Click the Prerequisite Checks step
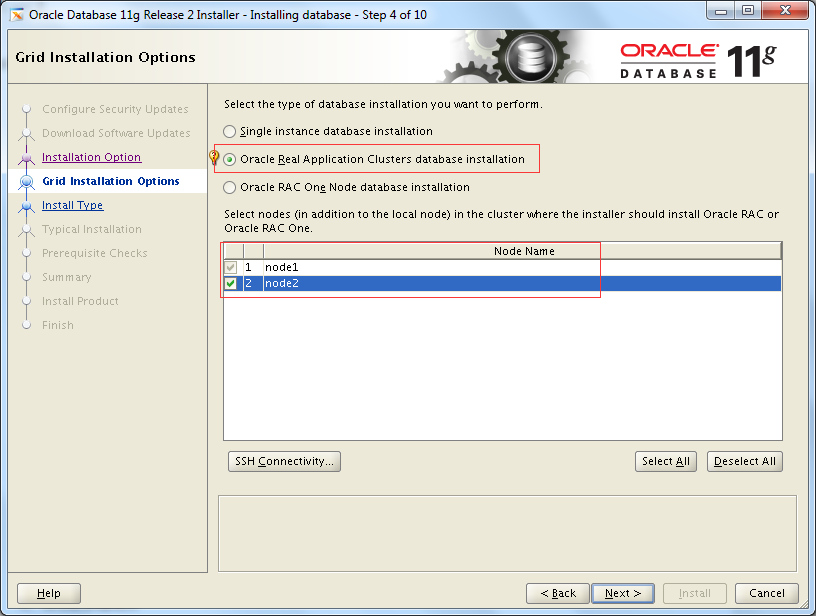 coord(95,253)
